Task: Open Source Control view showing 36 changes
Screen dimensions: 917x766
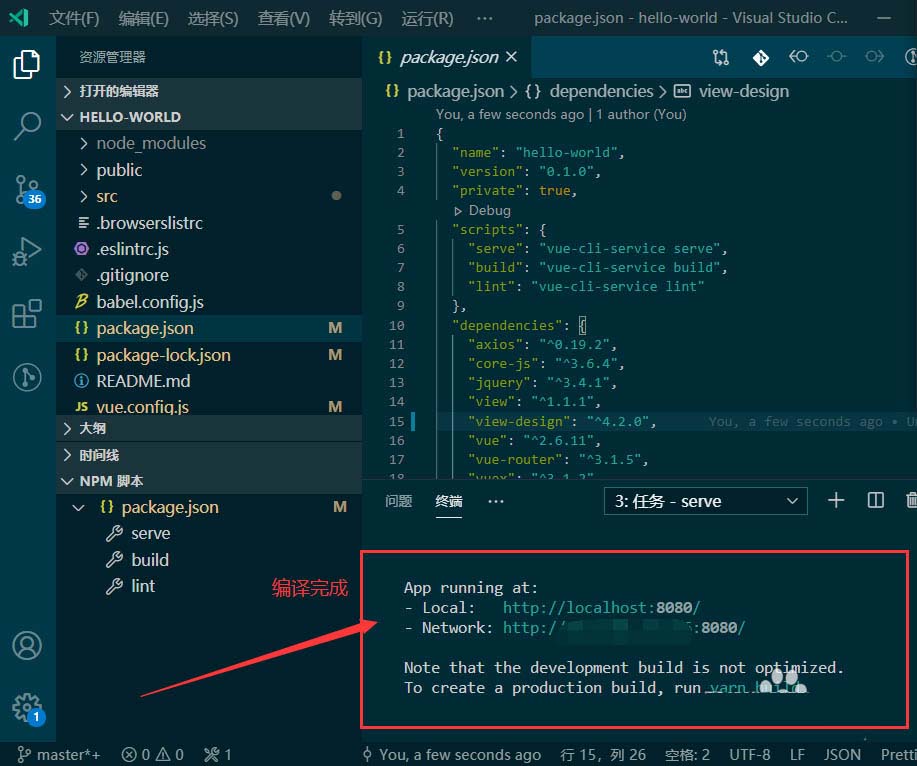Action: coord(26,190)
